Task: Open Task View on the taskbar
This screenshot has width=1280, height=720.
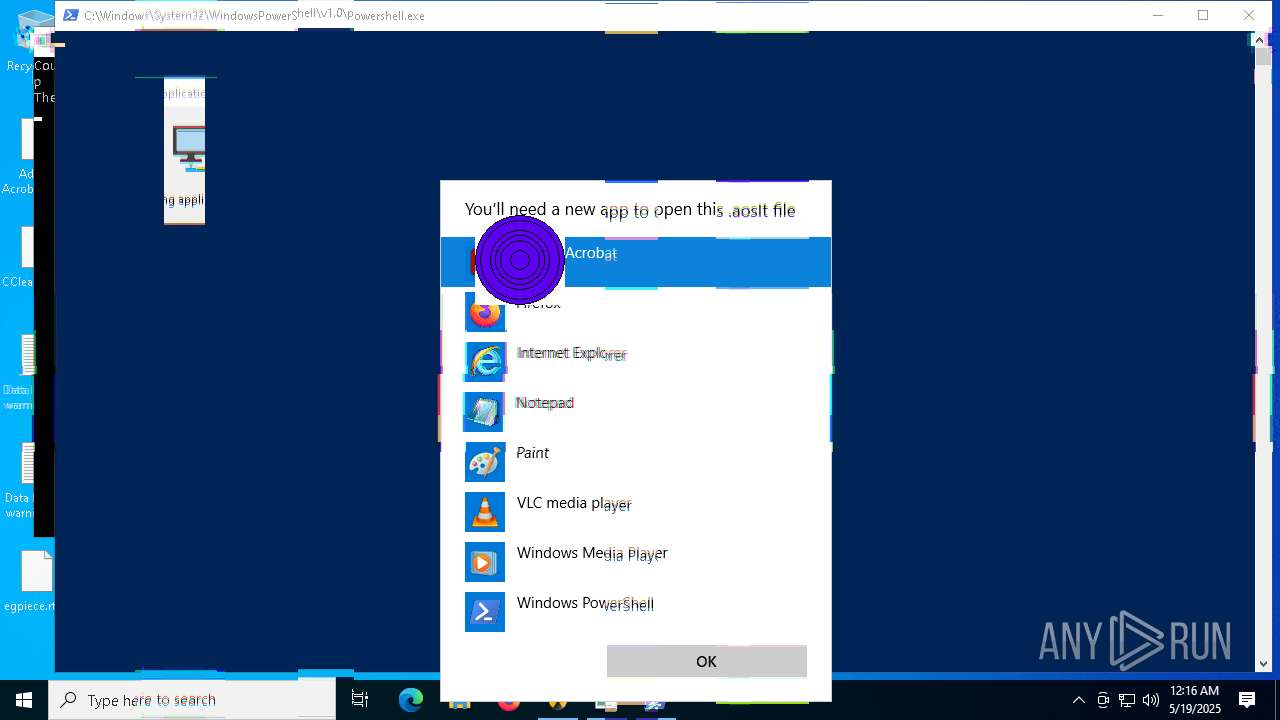Action: (360, 700)
